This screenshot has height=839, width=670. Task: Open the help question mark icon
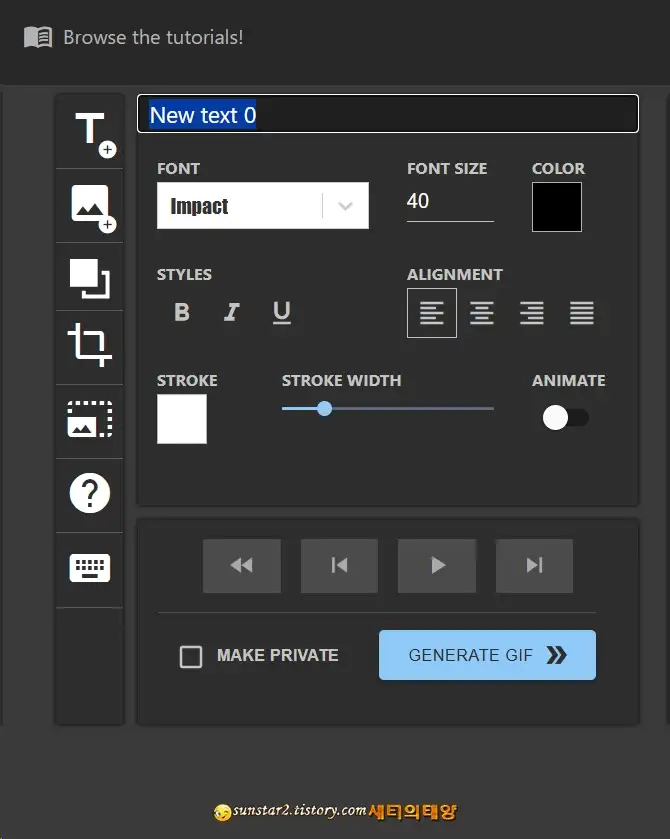click(x=90, y=493)
